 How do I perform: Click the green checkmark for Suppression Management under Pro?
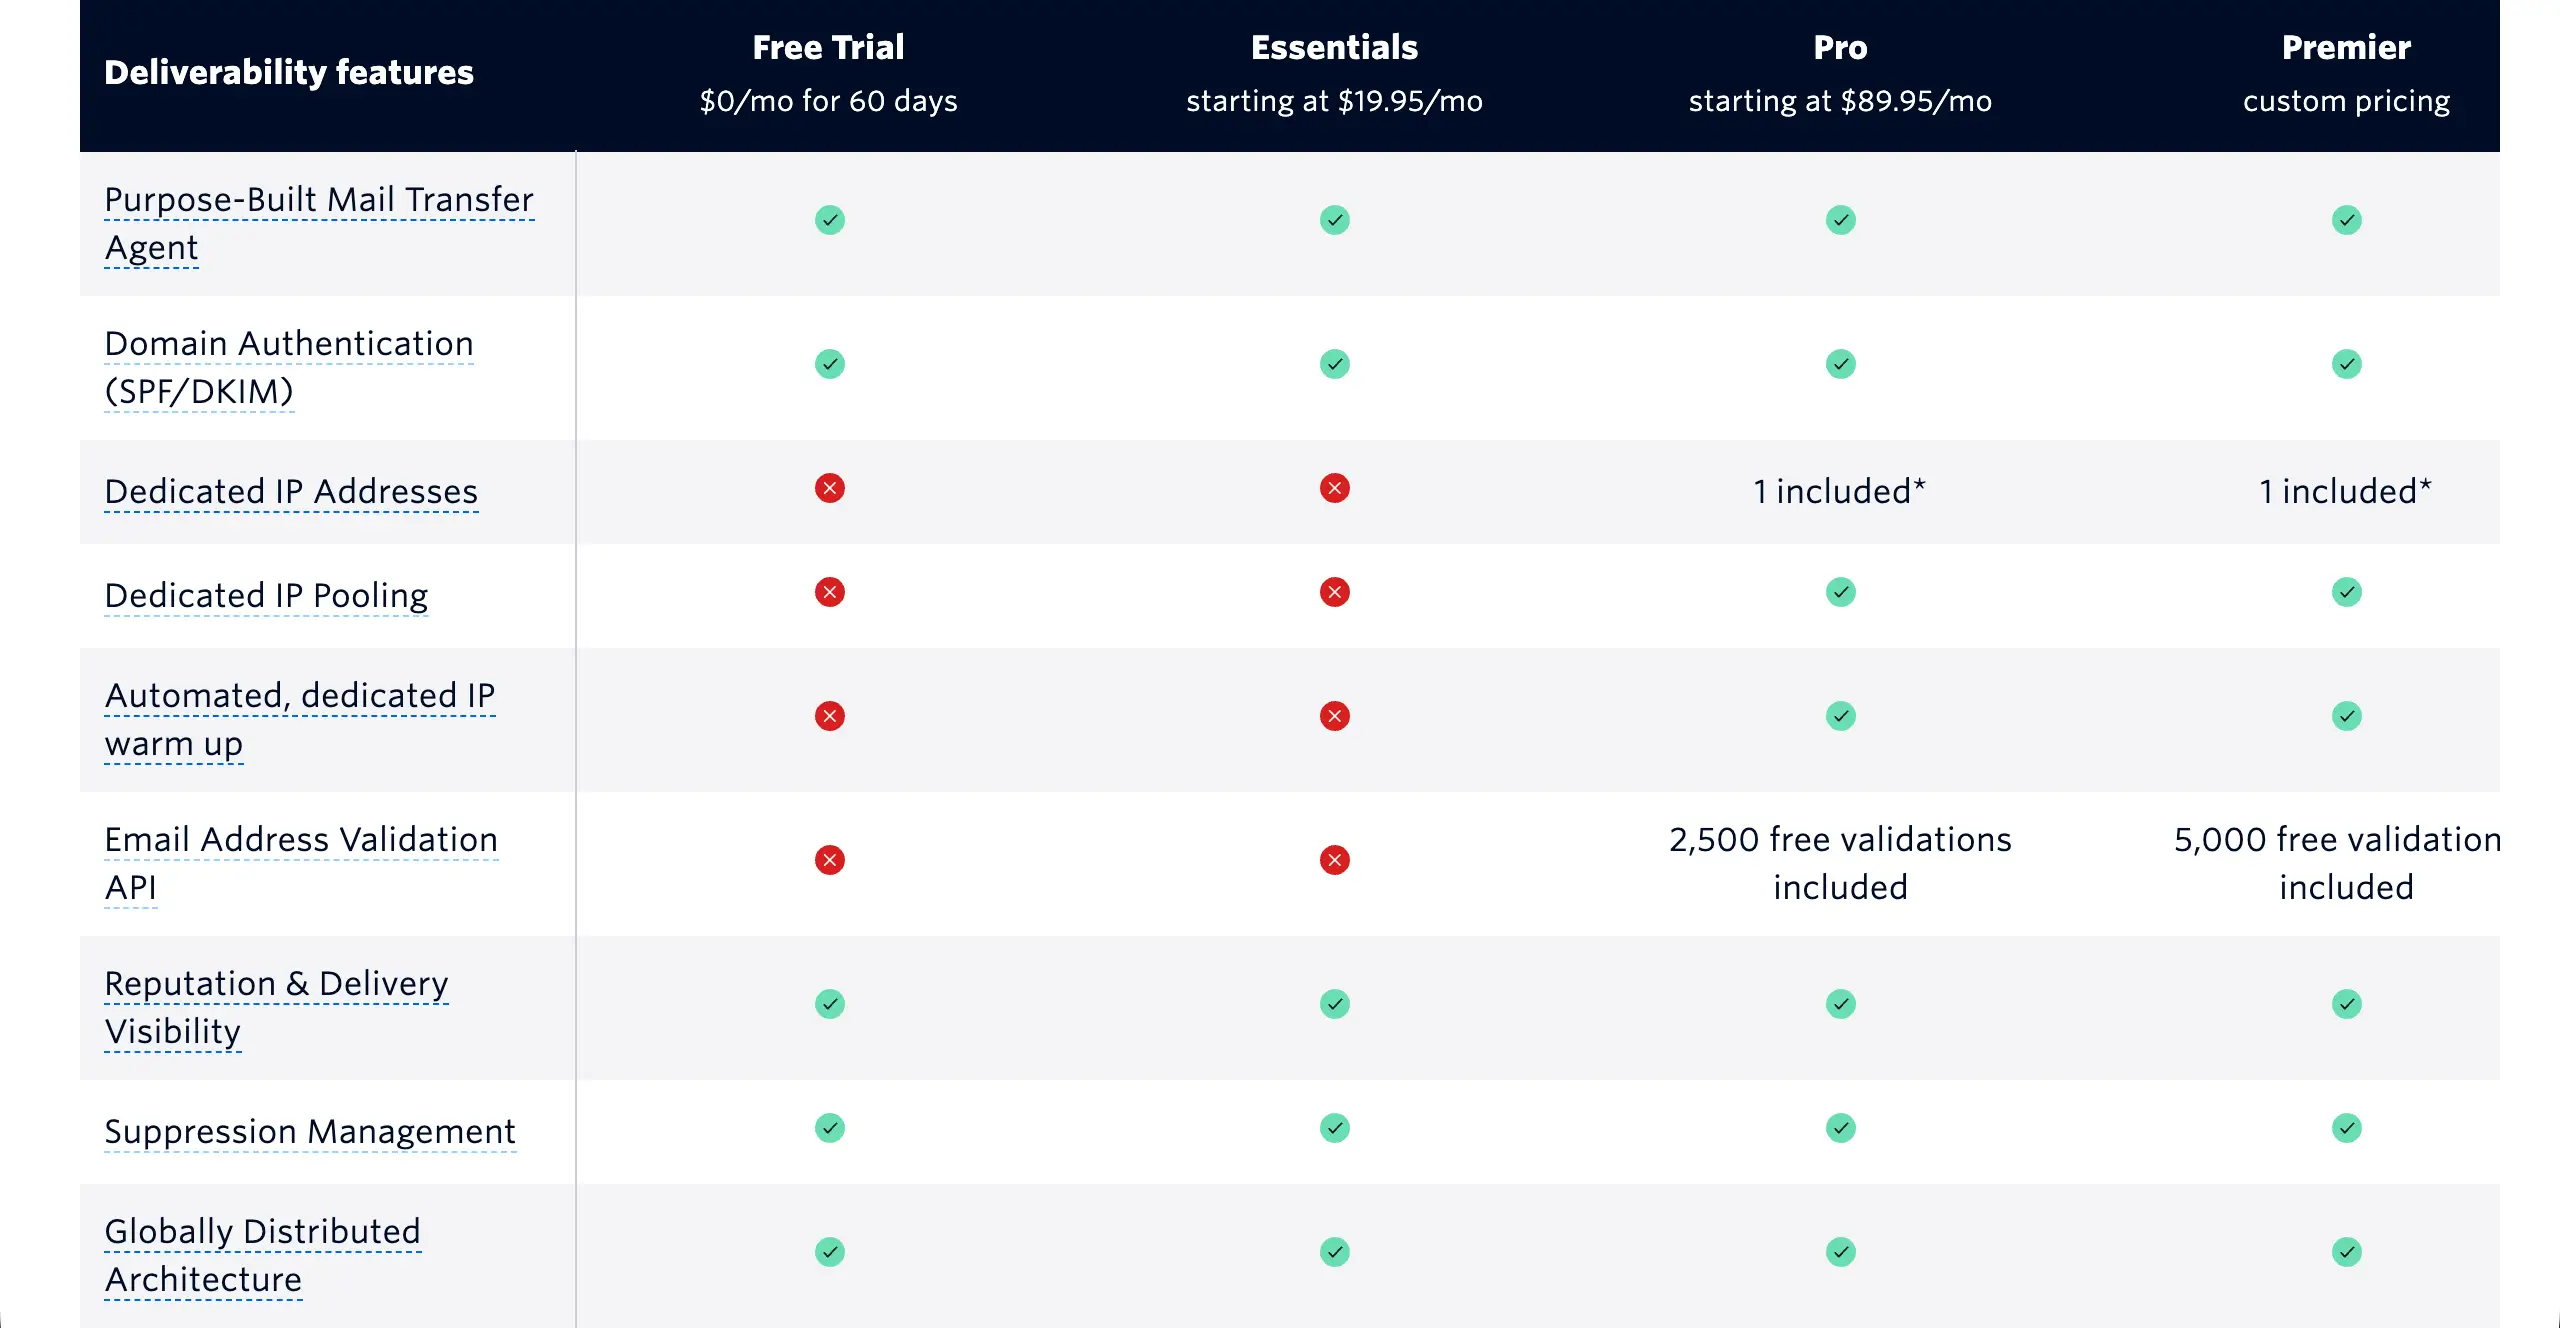(1841, 1128)
